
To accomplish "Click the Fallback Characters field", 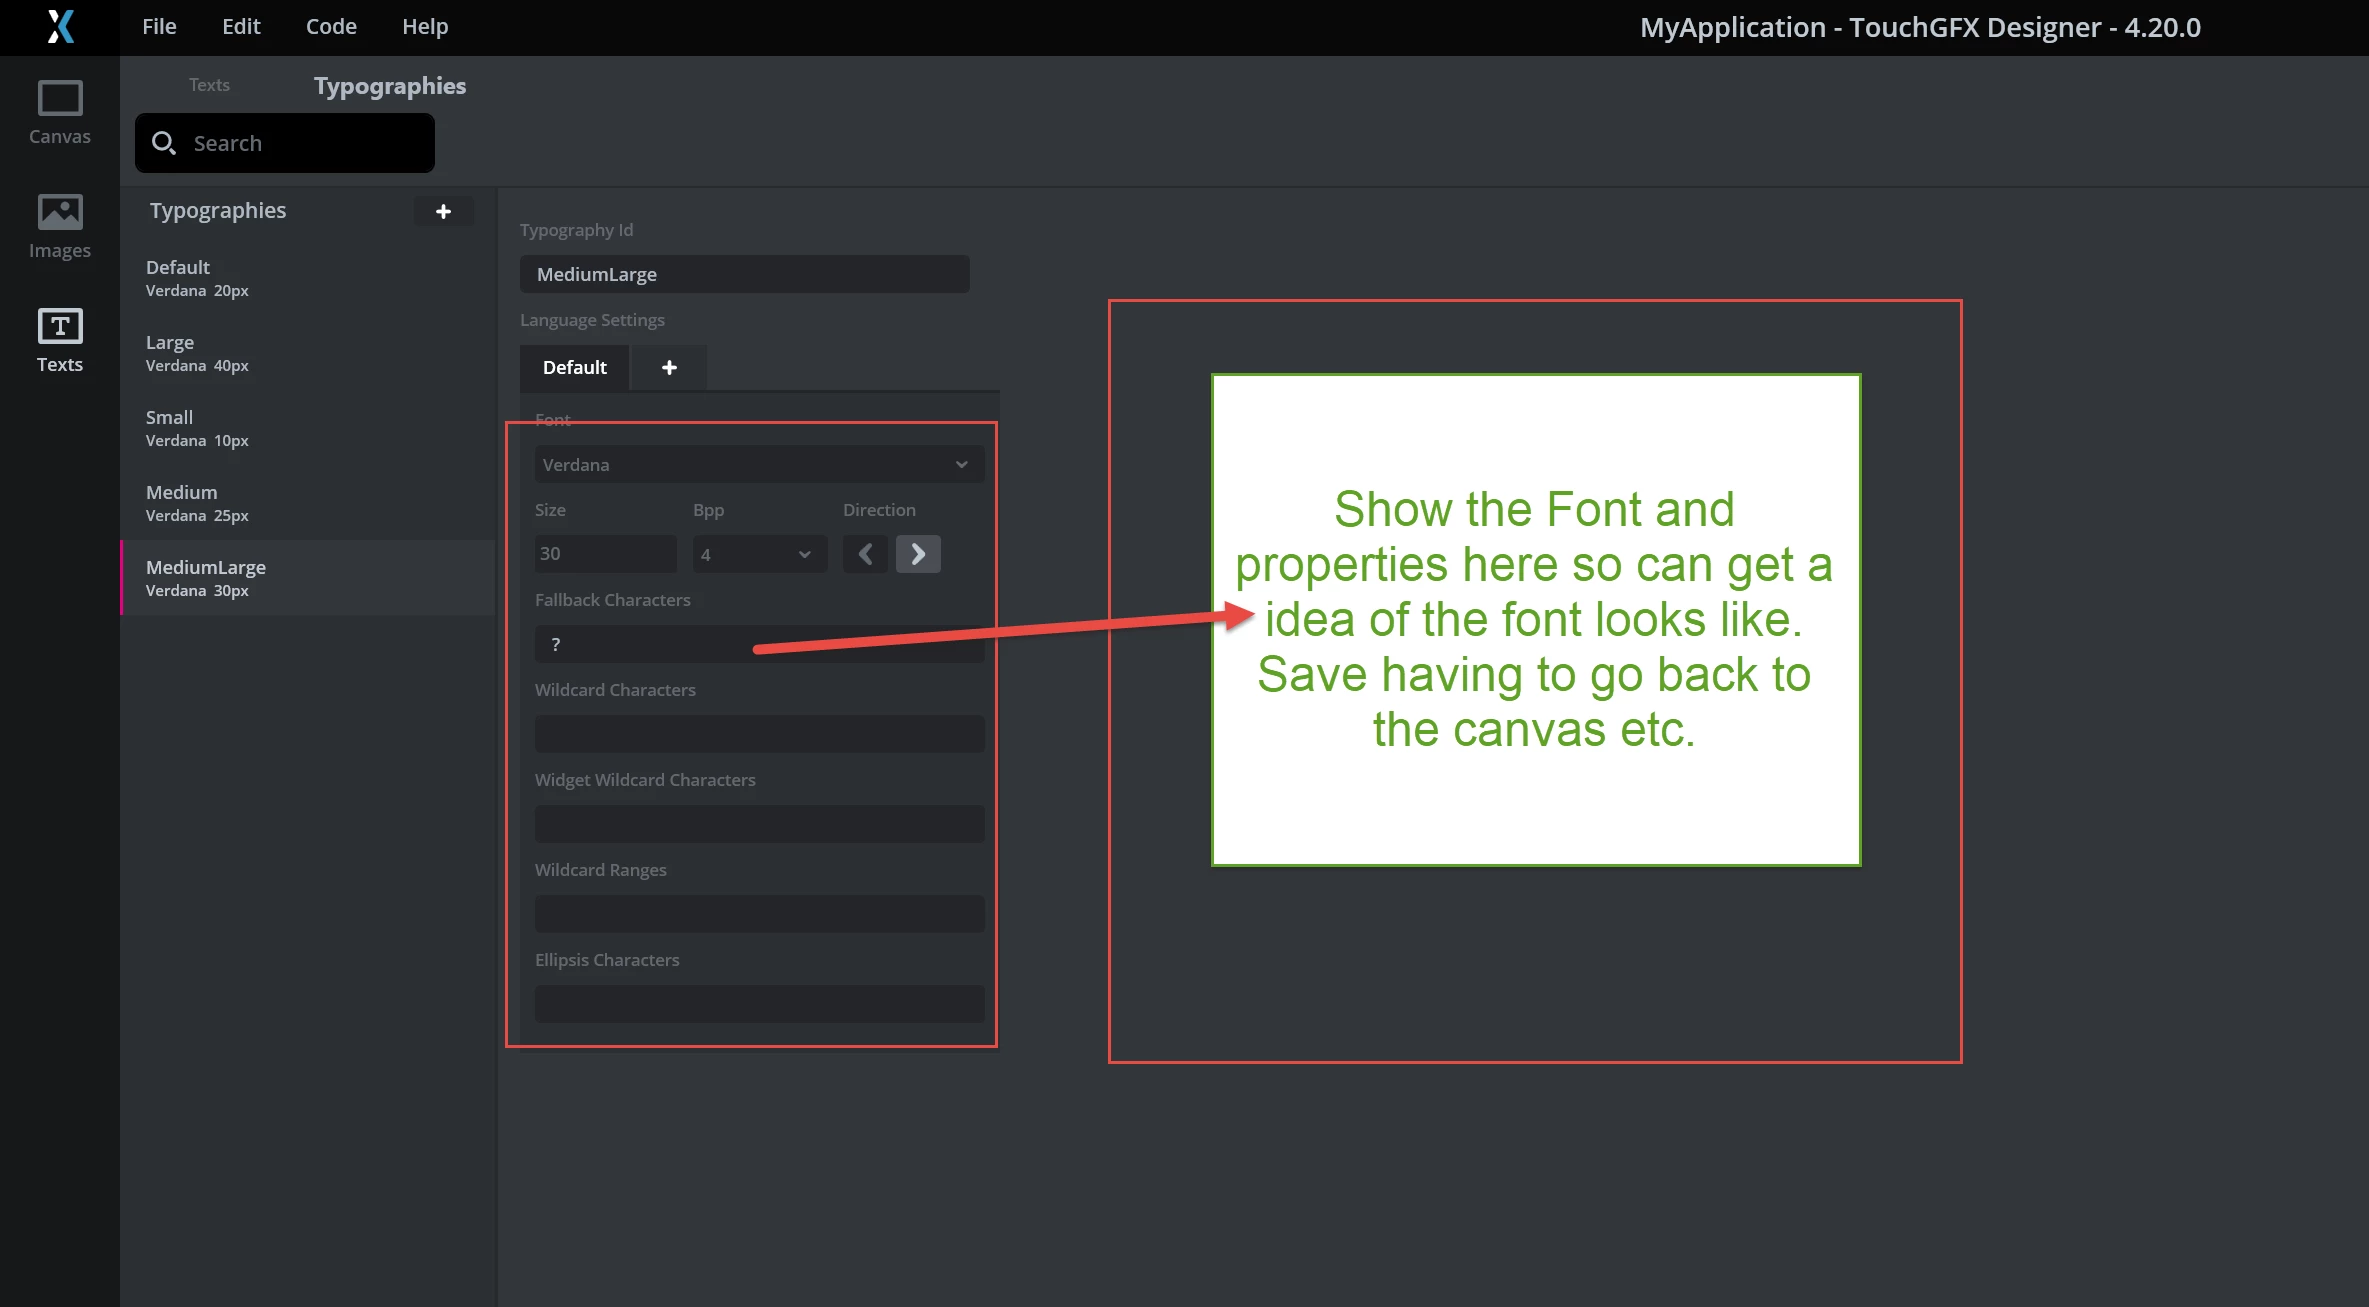I will point(760,644).
